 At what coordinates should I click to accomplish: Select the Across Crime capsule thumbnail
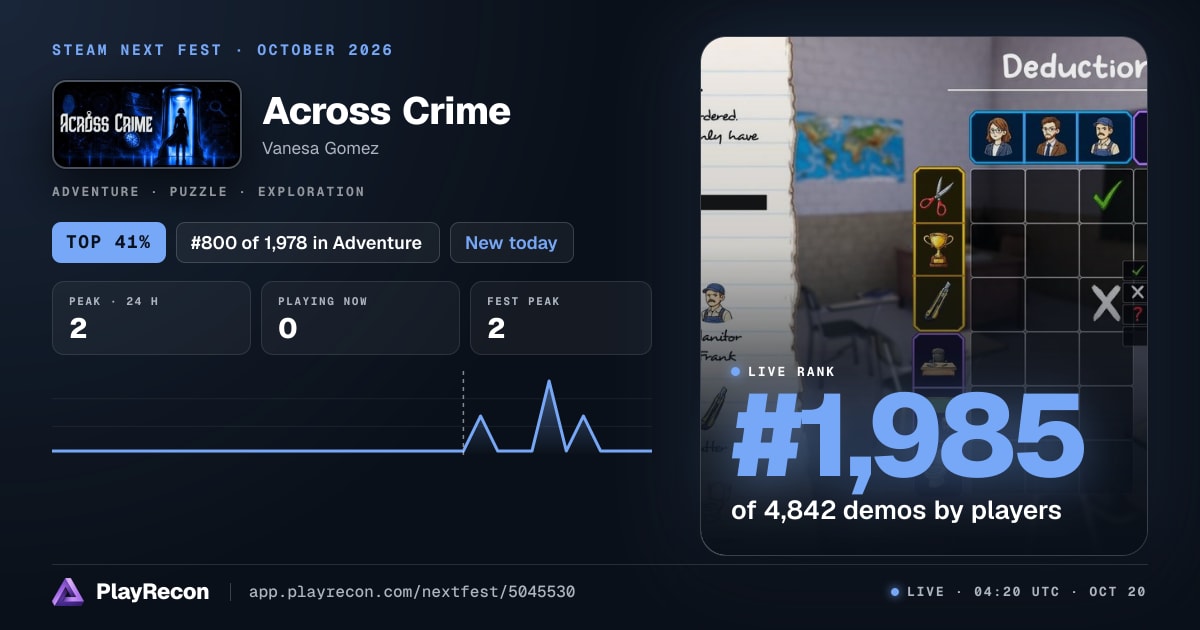coord(147,124)
